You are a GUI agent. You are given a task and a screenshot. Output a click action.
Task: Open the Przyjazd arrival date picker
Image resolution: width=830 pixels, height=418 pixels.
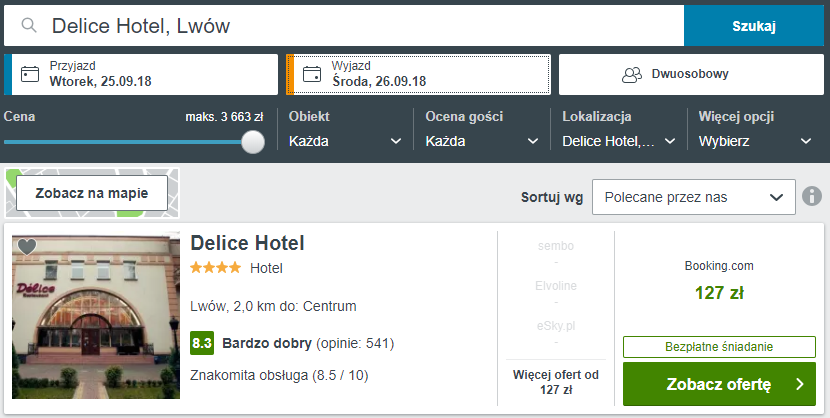[x=141, y=74]
